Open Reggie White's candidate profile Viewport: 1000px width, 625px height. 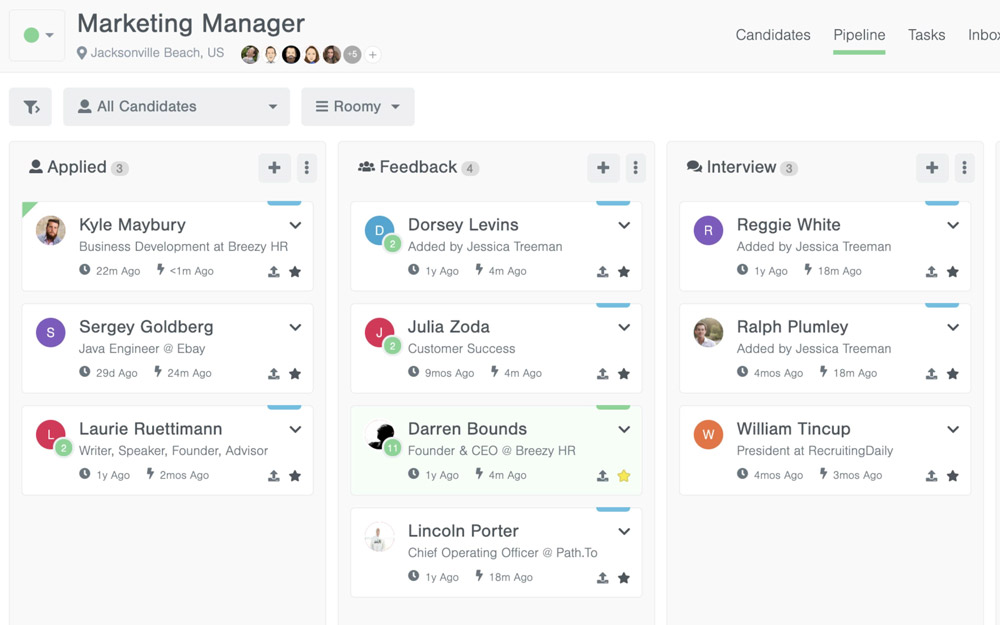click(788, 225)
